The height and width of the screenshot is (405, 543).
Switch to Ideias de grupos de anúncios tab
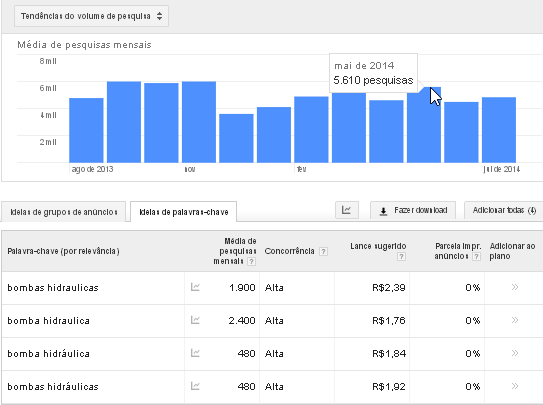(64, 212)
